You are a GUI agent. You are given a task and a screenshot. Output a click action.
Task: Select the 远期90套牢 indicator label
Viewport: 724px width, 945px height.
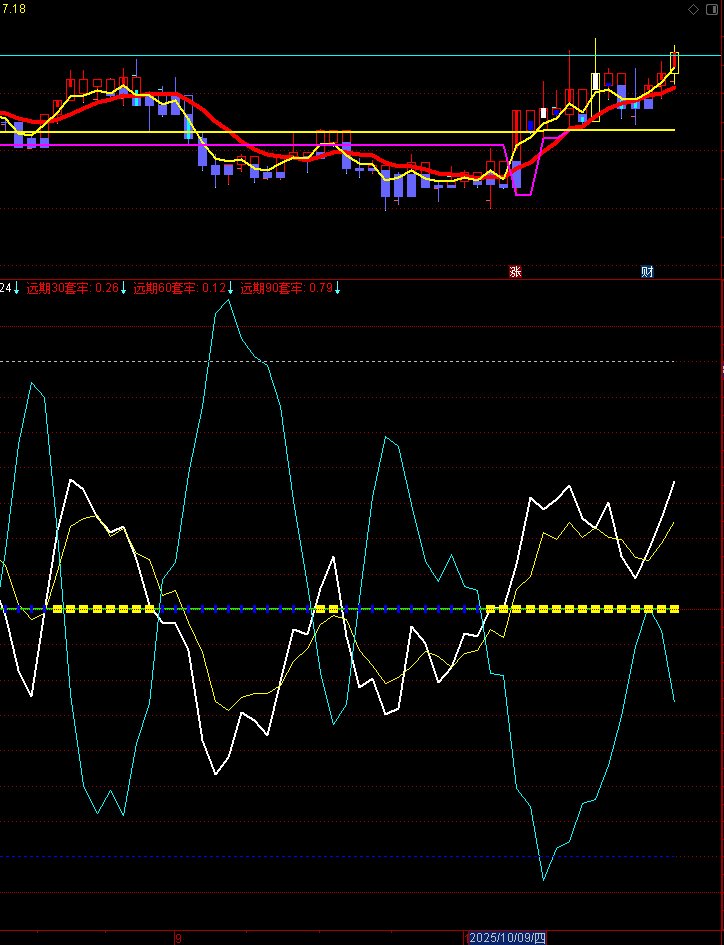pyautogui.click(x=273, y=288)
